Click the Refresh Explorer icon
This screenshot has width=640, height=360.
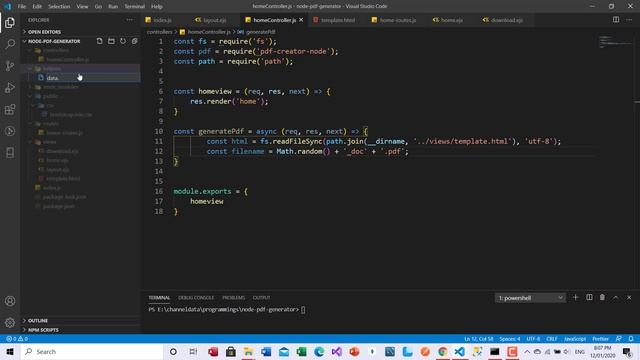click(123, 41)
